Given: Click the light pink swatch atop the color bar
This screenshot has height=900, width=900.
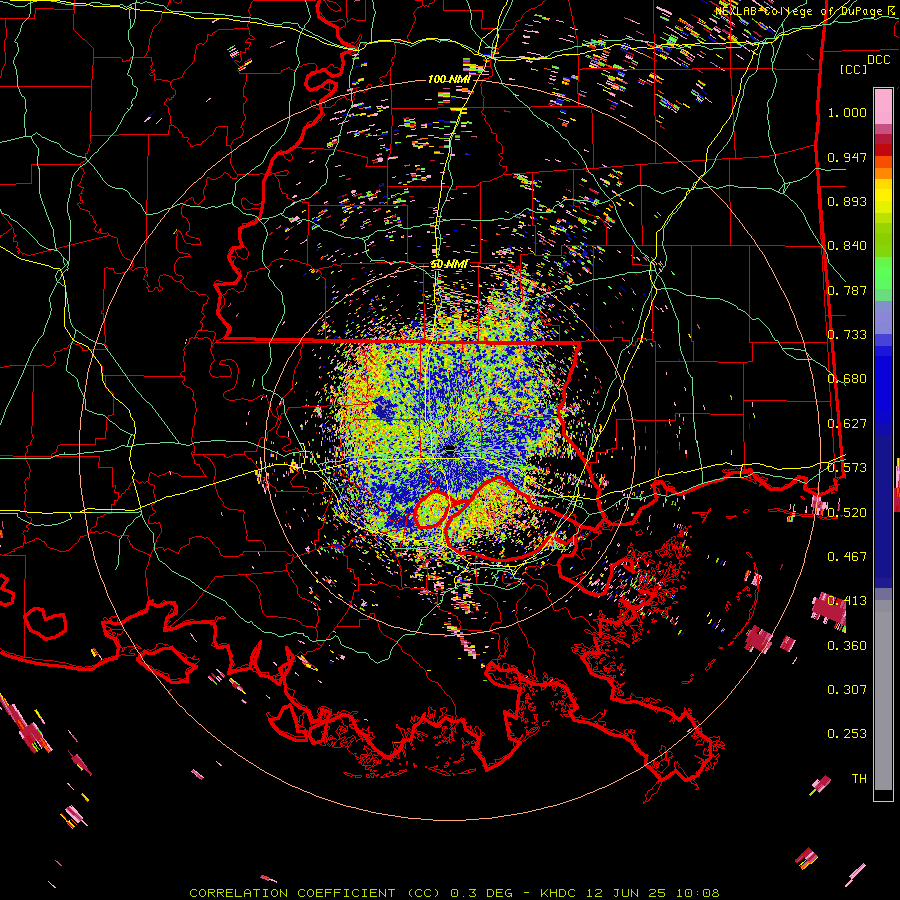Looking at the screenshot, I should pyautogui.click(x=883, y=106).
